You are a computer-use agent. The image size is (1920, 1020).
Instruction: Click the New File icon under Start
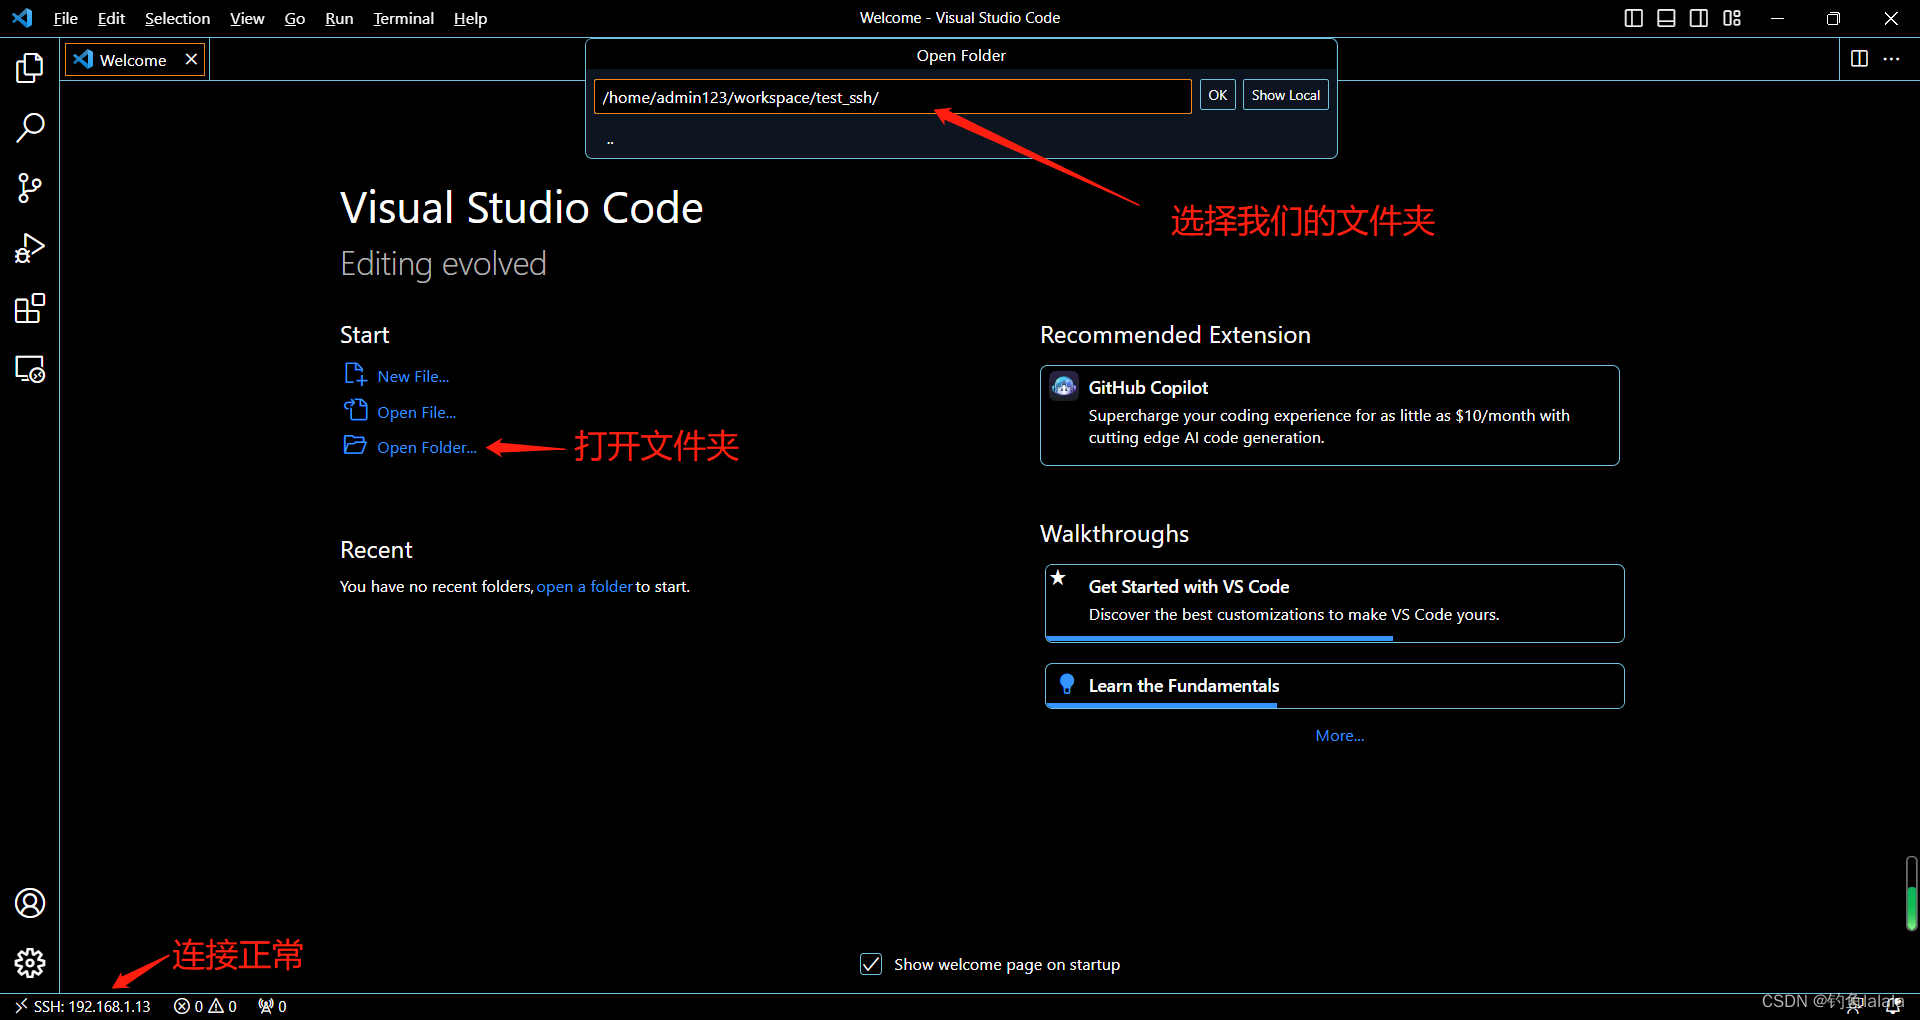(x=355, y=374)
